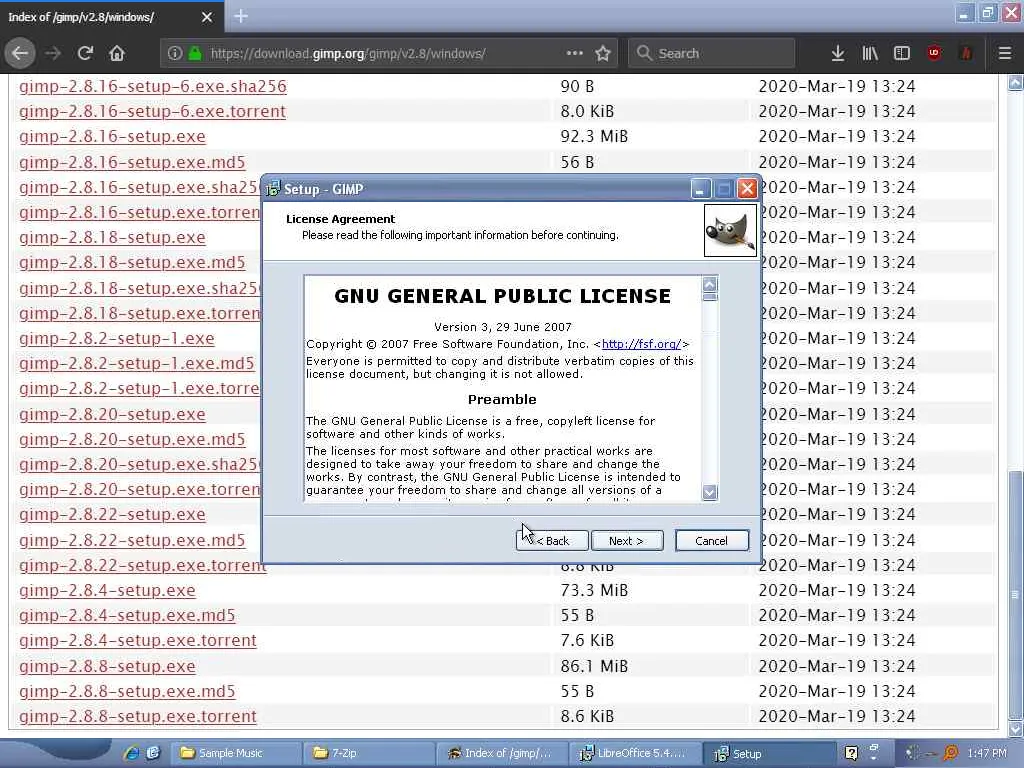Open gimp-2.8.22-setup.exe link
The width and height of the screenshot is (1024, 768).
(x=112, y=515)
